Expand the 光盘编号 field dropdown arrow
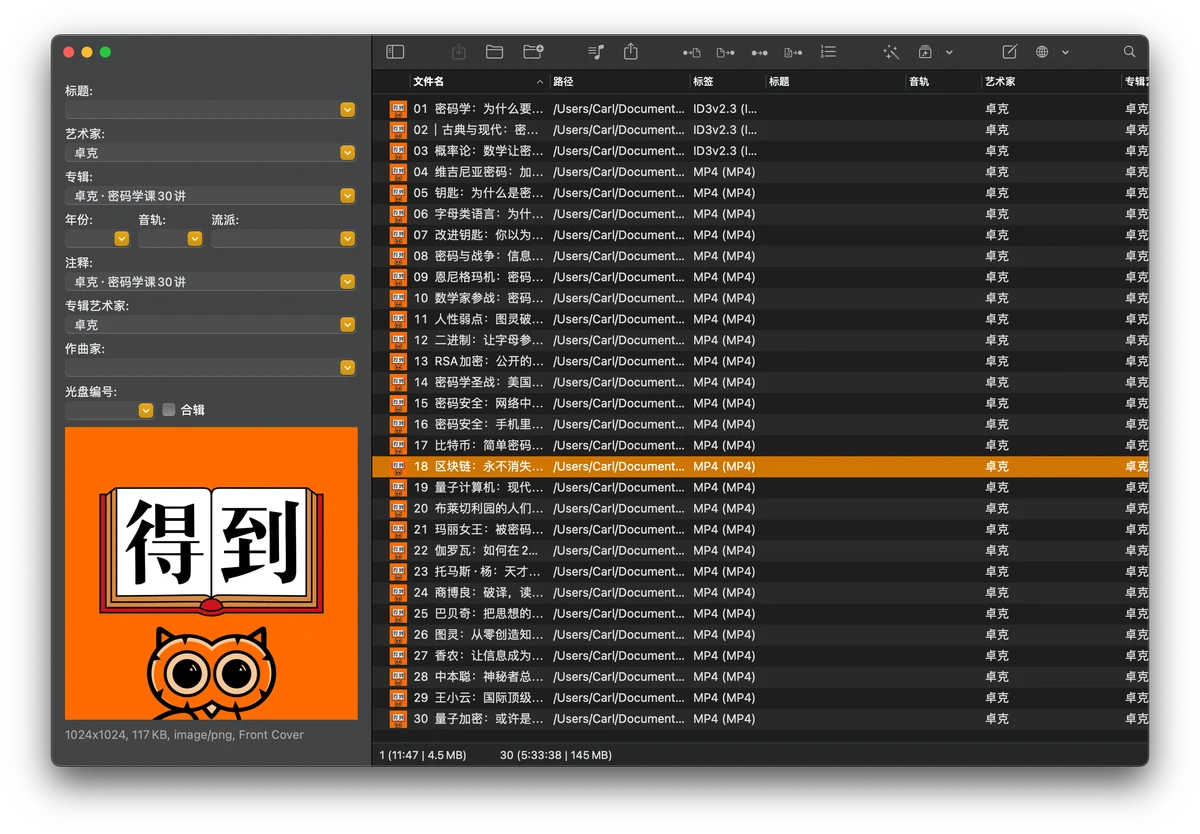This screenshot has height=834, width=1200. click(x=146, y=410)
